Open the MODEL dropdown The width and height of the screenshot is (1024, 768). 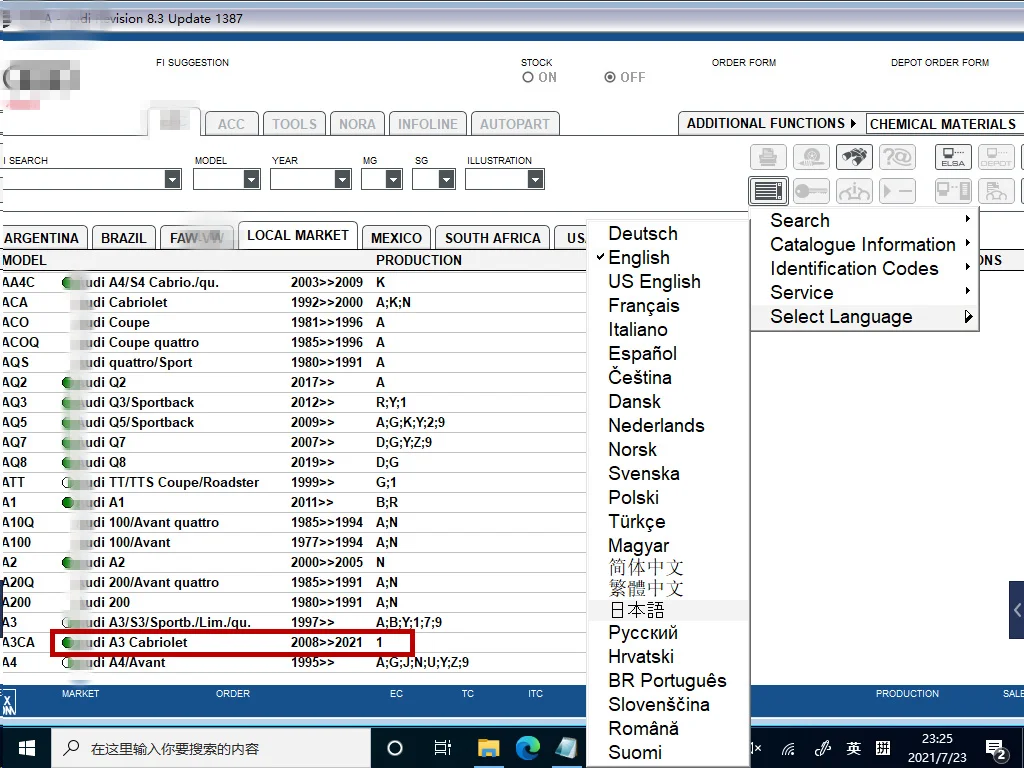pos(251,179)
